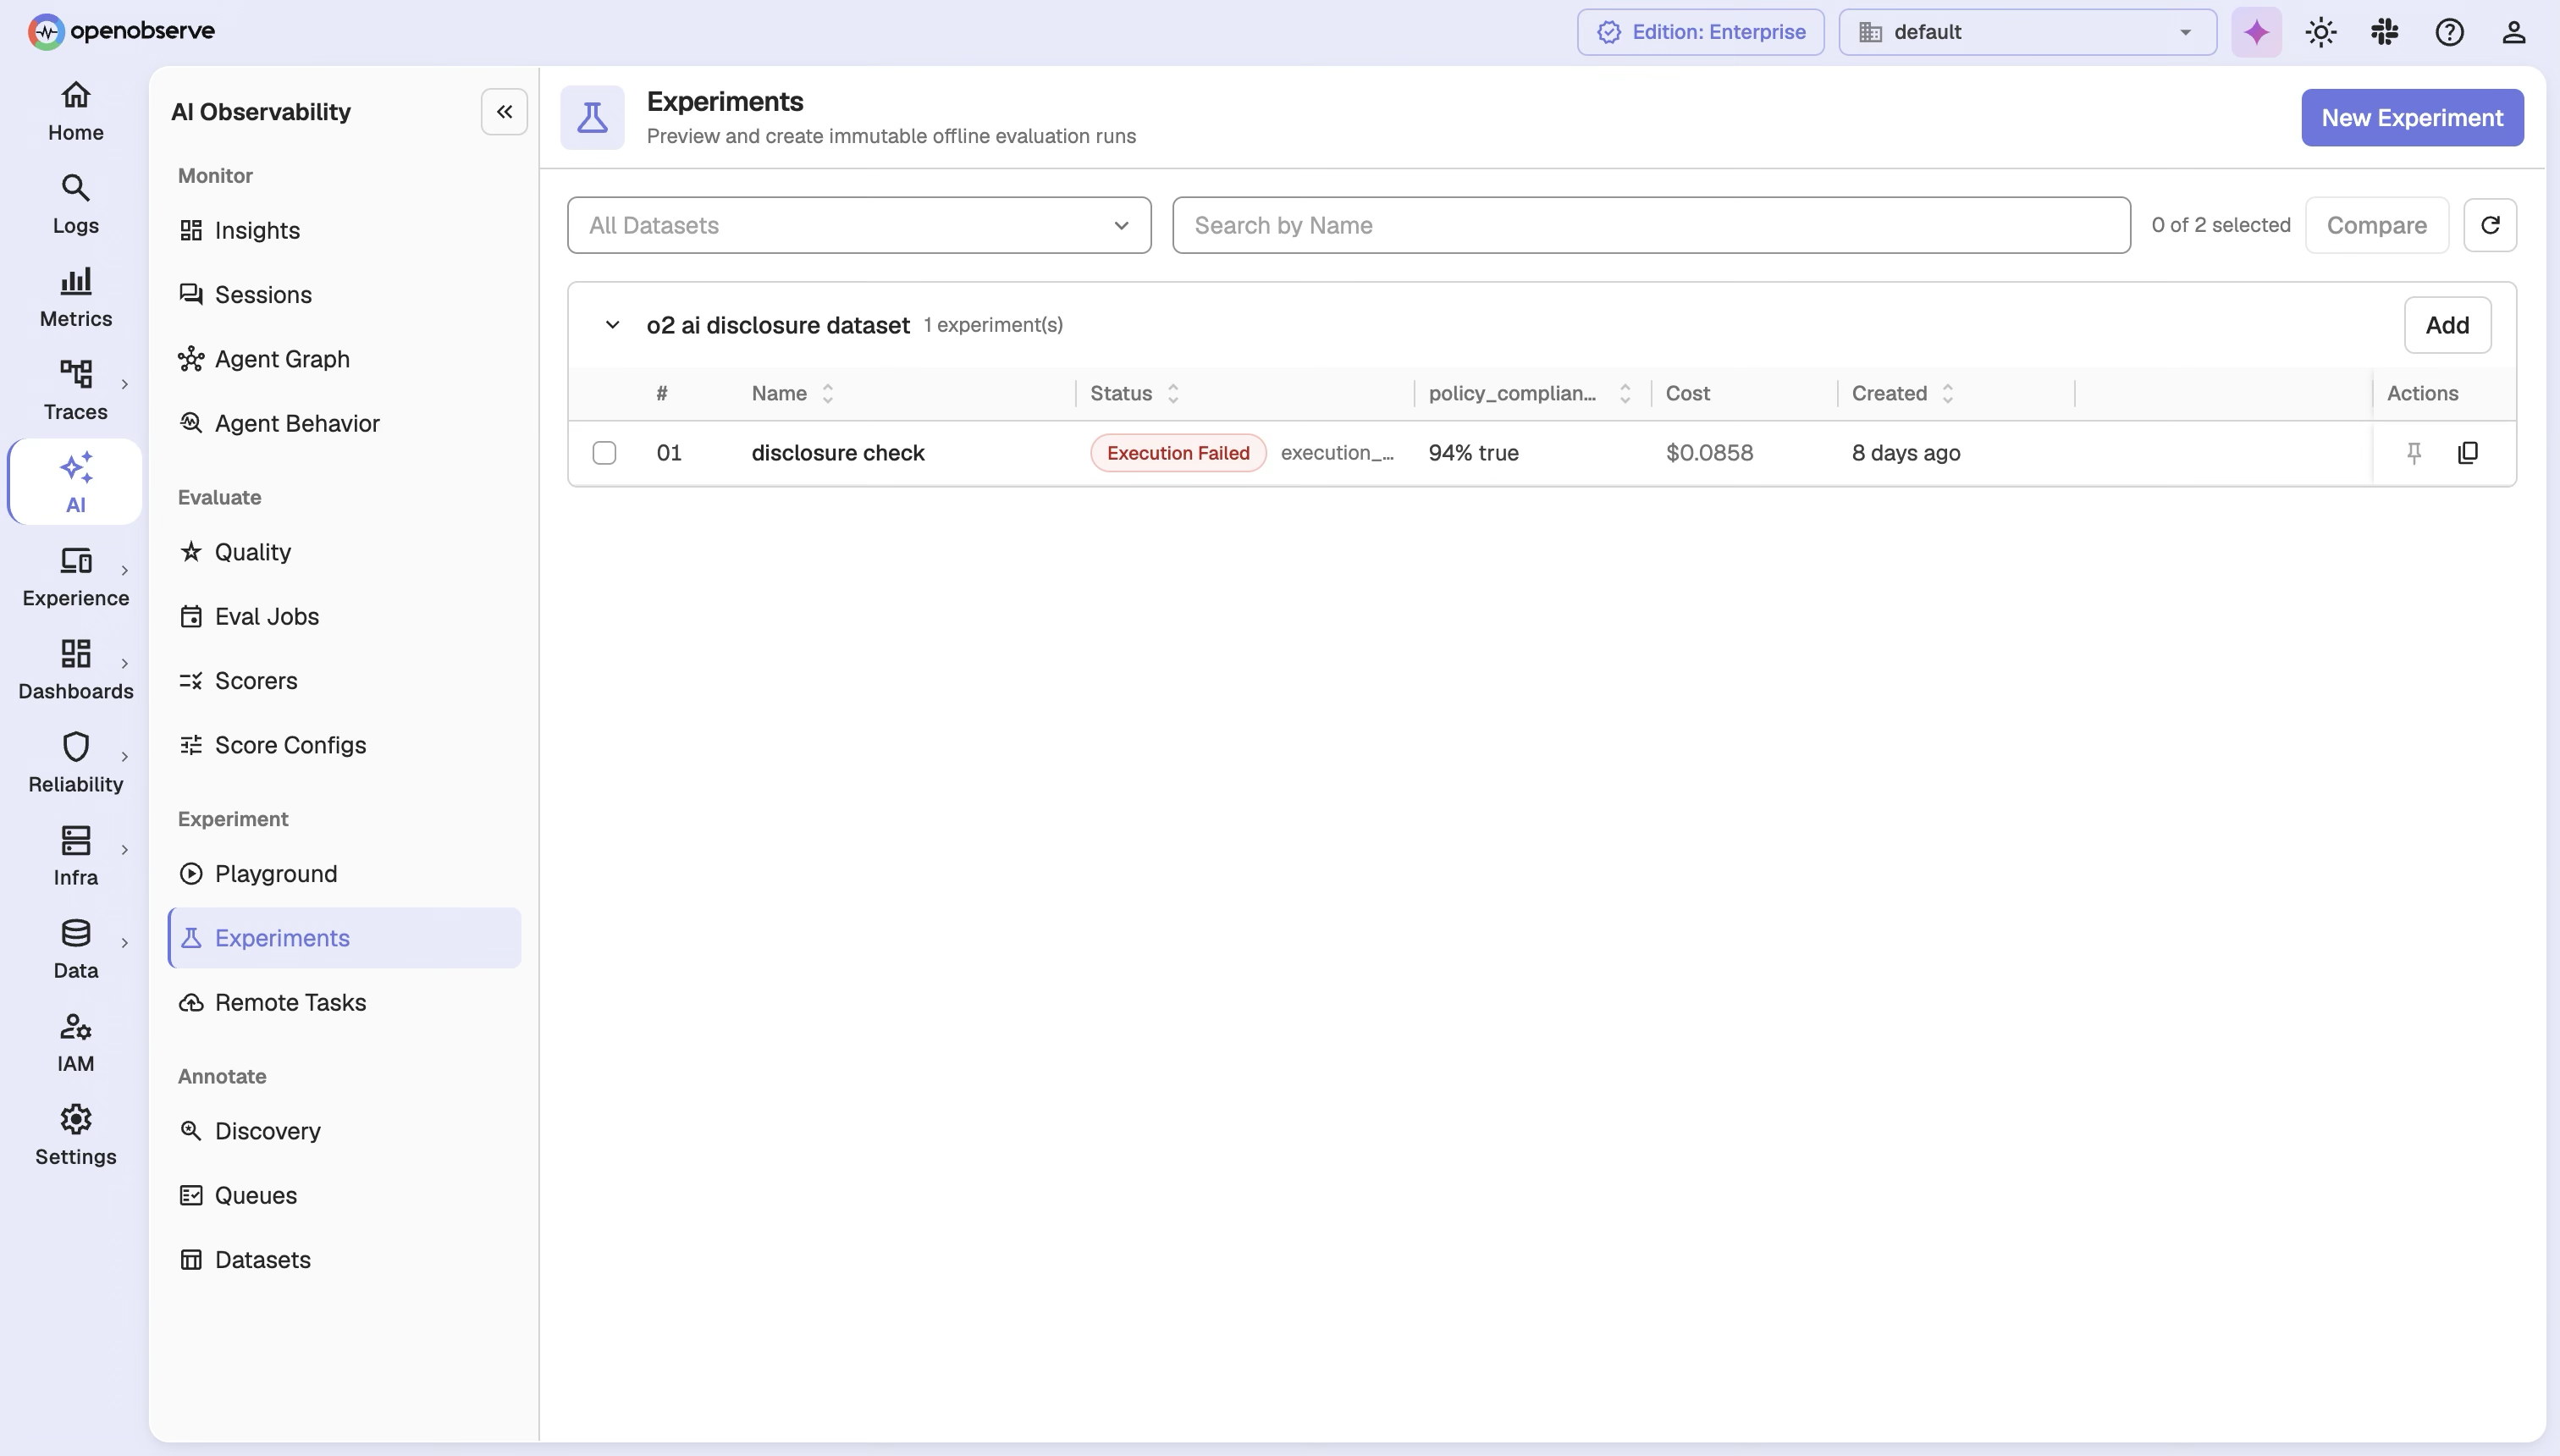
Task: Go to Home in the left rail
Action: [x=76, y=111]
